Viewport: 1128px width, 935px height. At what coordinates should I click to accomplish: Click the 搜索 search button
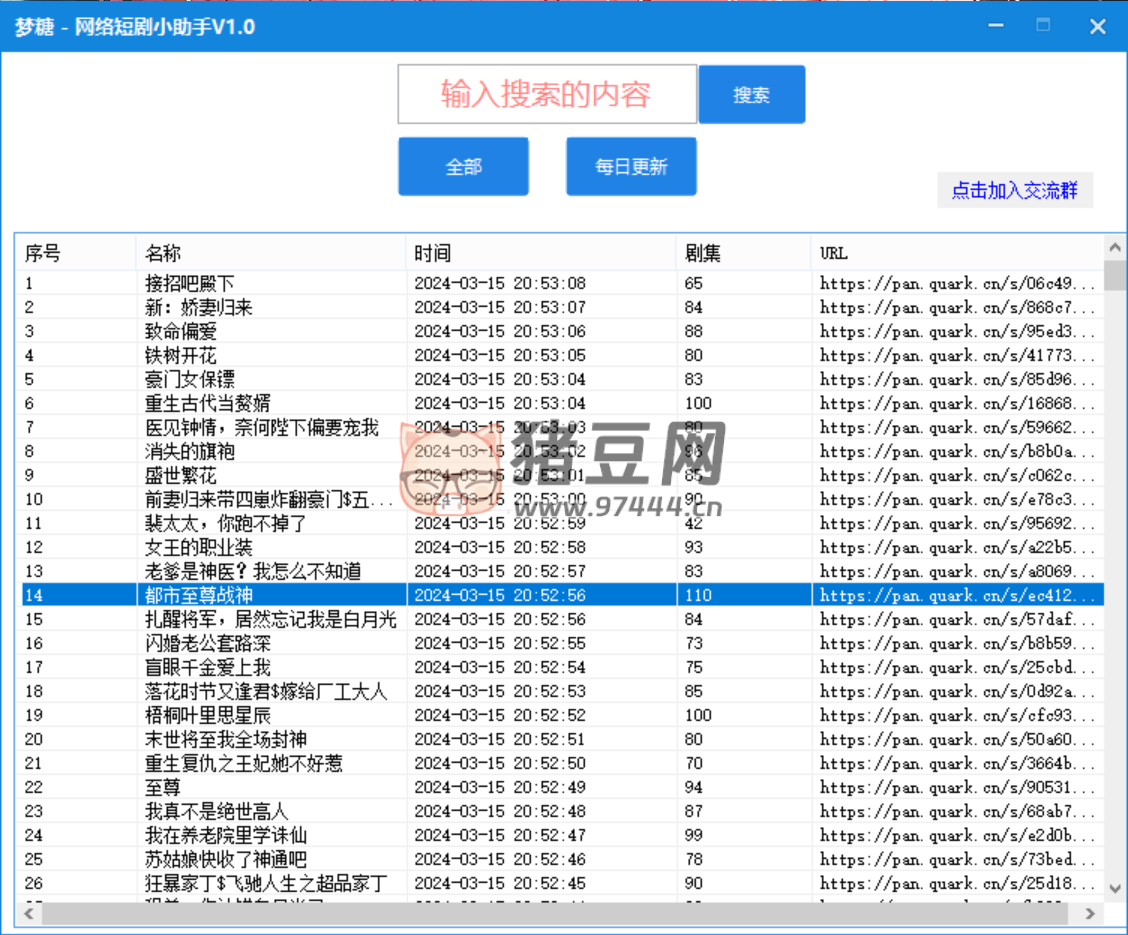[751, 95]
